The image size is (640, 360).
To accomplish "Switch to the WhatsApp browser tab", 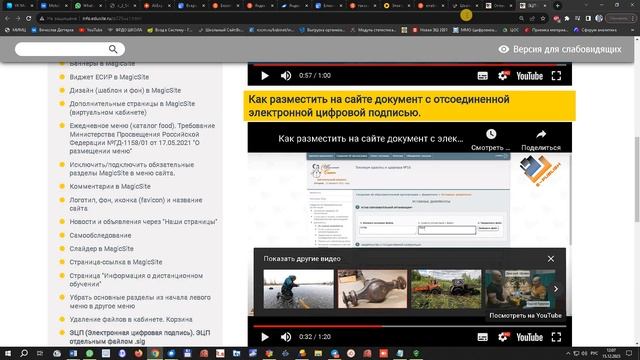I will click(87, 6).
